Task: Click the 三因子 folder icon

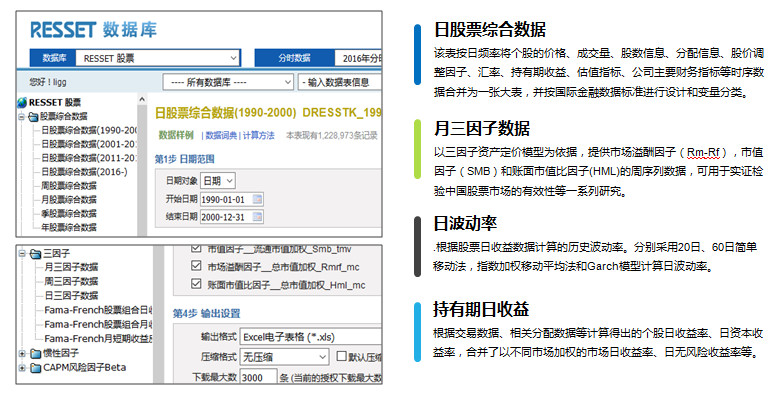Action: click(35, 254)
